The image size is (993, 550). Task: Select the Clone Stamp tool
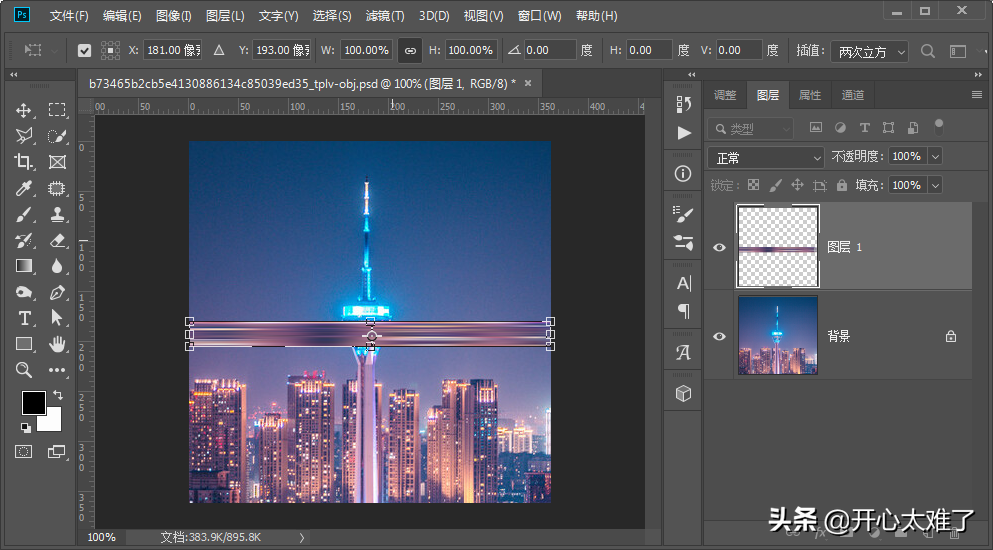(57, 214)
